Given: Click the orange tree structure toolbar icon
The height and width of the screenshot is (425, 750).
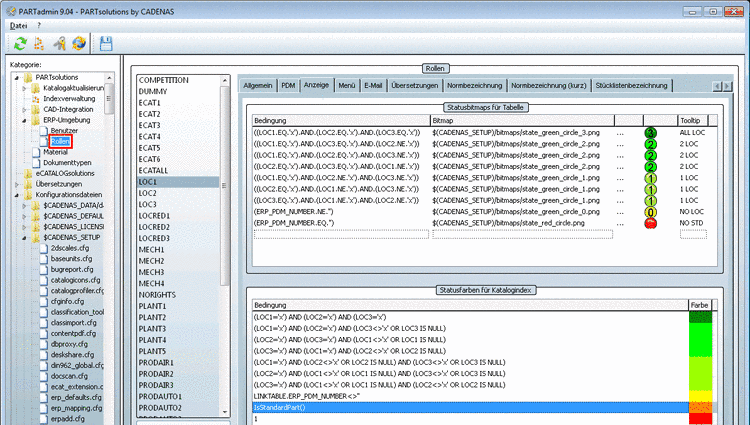Looking at the screenshot, I should (x=39, y=43).
